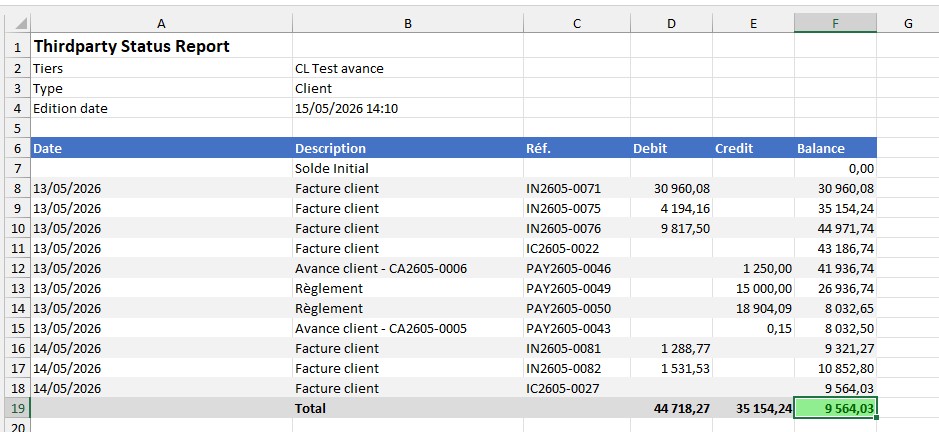
Task: Click the 'CL Test avance' cell
Action: (x=408, y=68)
